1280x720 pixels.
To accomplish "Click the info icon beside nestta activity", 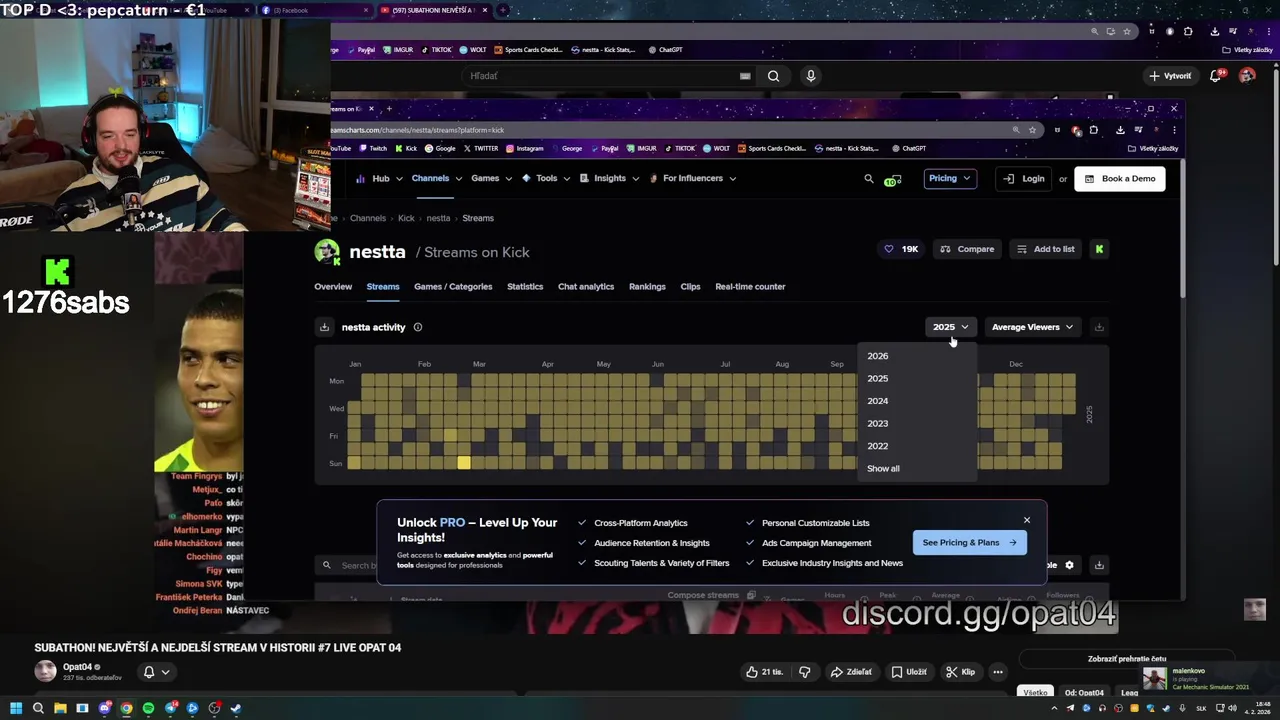I will click(418, 327).
